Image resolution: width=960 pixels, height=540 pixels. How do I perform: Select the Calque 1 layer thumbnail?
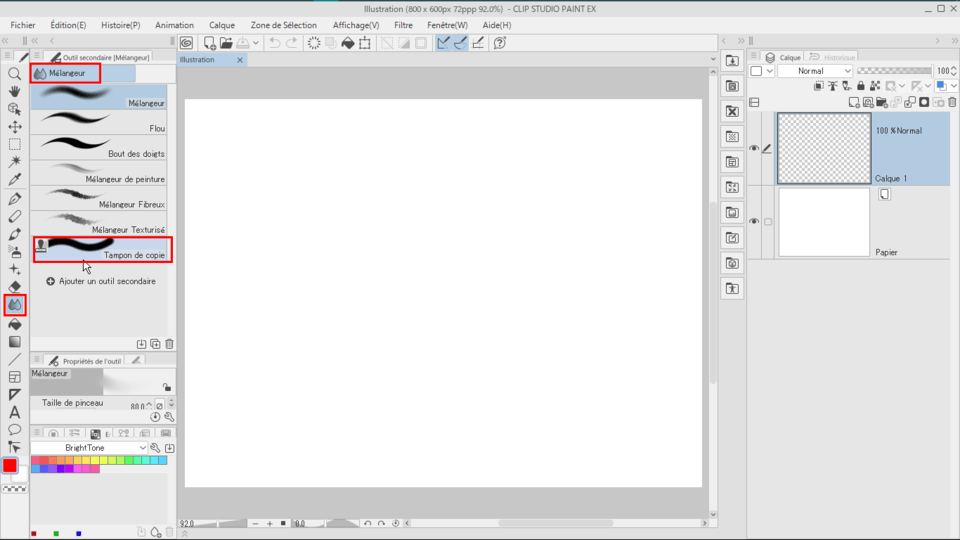[x=824, y=148]
